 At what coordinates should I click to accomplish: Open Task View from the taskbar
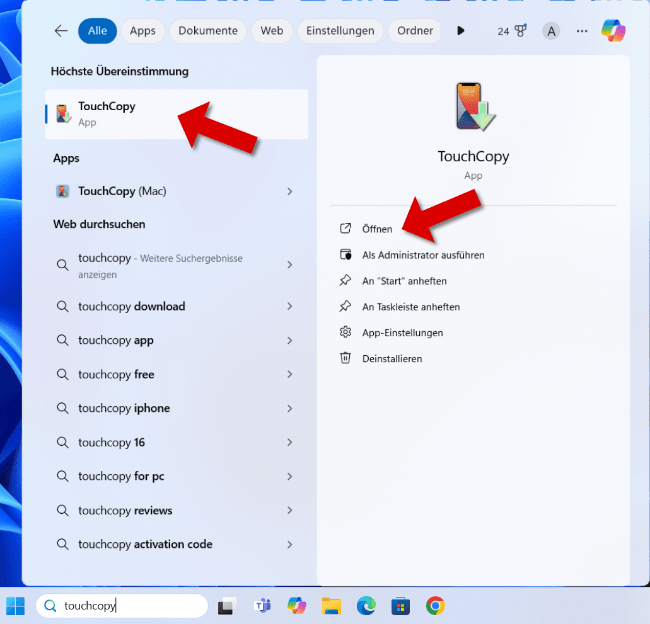point(227,606)
